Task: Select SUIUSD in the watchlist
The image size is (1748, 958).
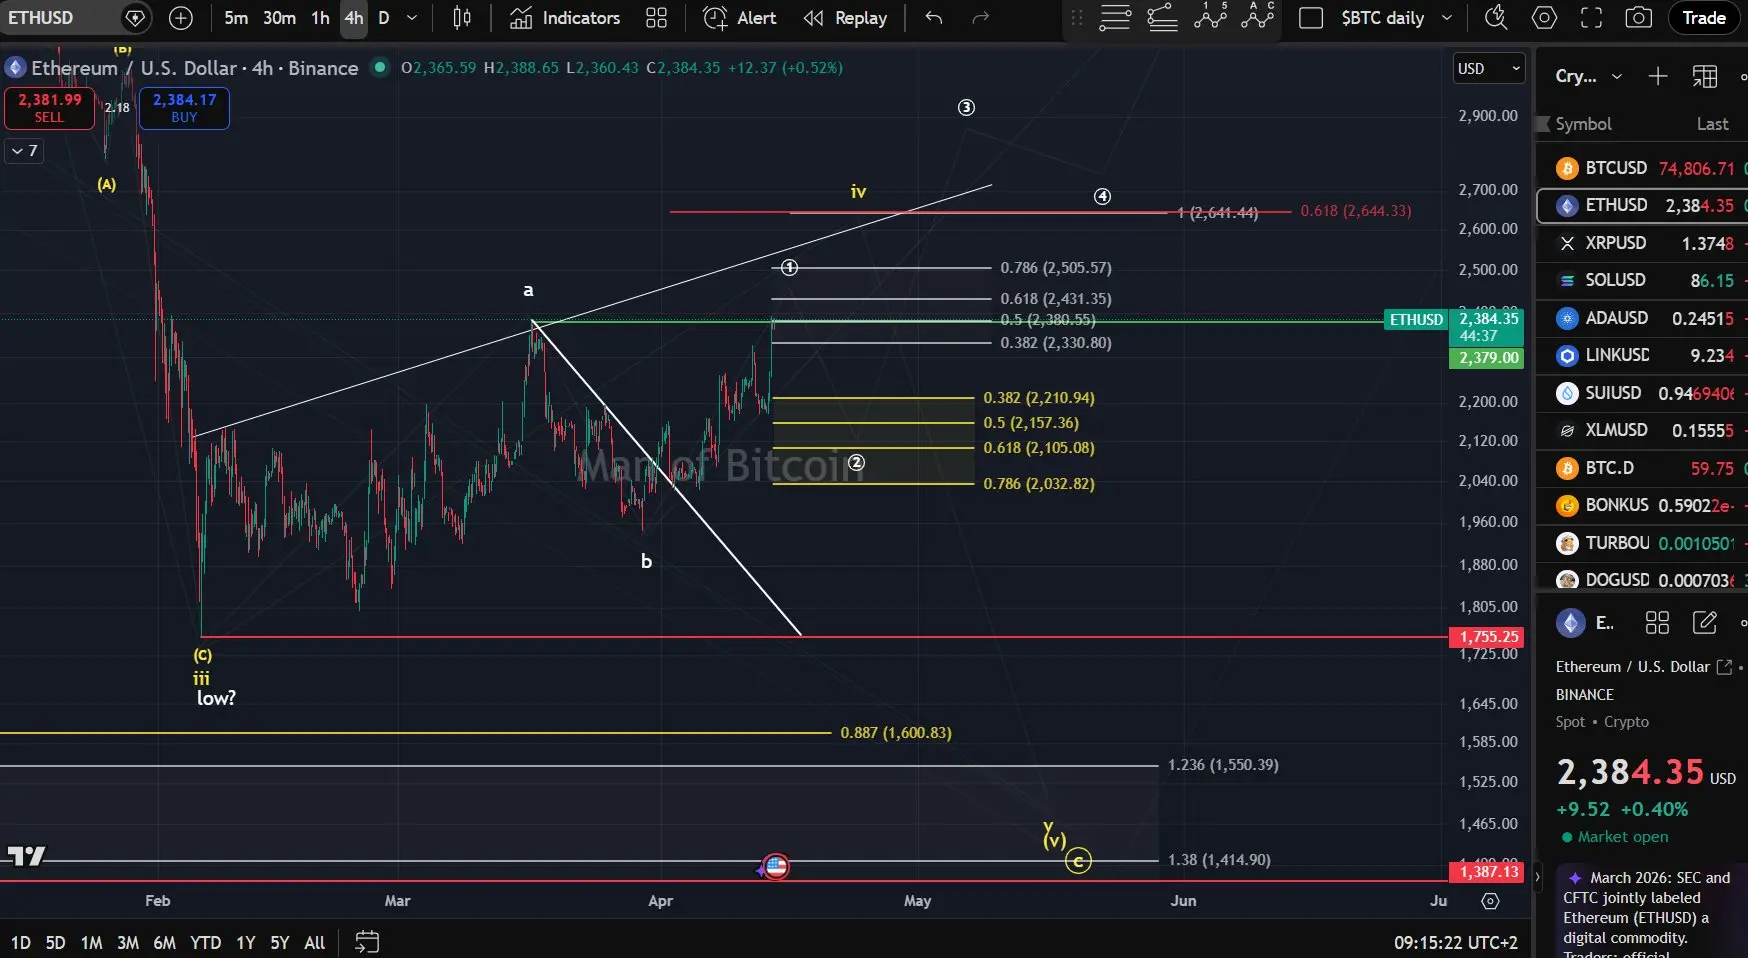Action: 1642,393
